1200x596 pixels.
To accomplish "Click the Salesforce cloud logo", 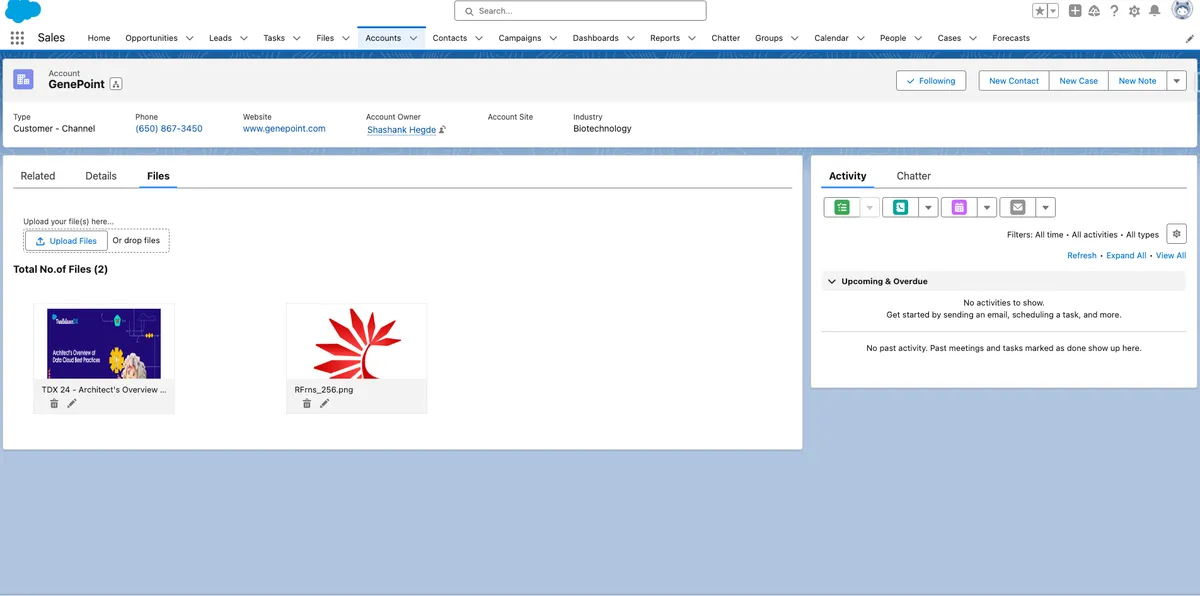I will pyautogui.click(x=23, y=11).
